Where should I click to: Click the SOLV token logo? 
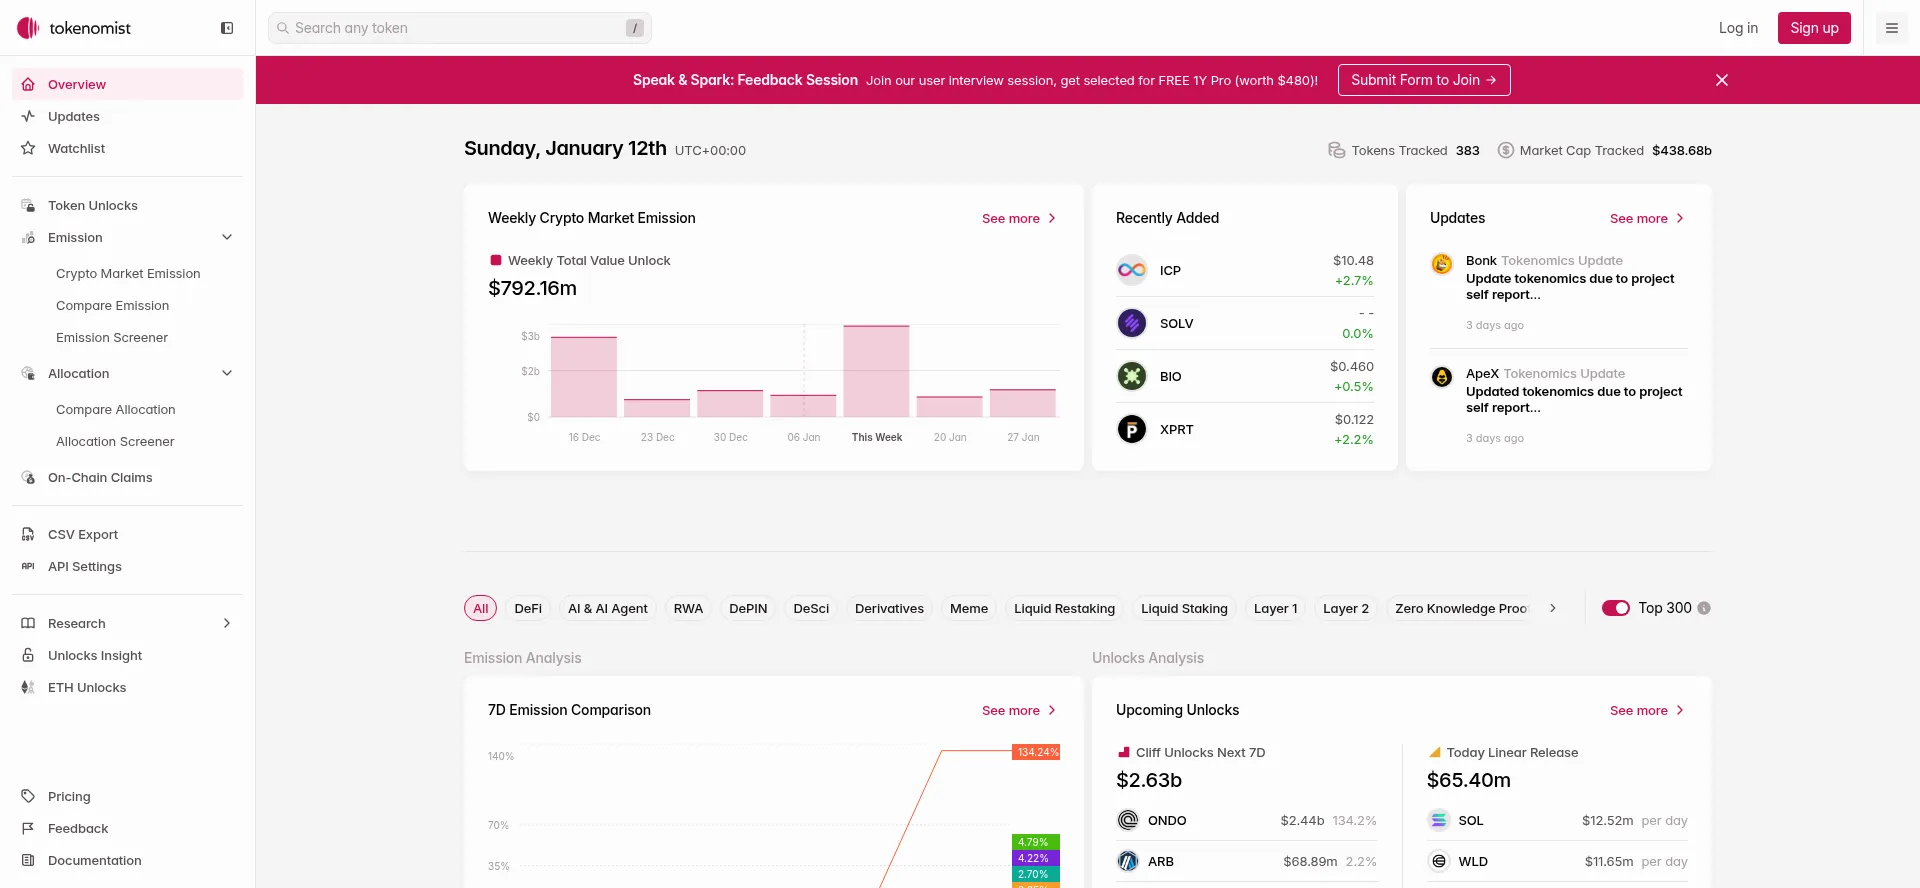click(1132, 323)
